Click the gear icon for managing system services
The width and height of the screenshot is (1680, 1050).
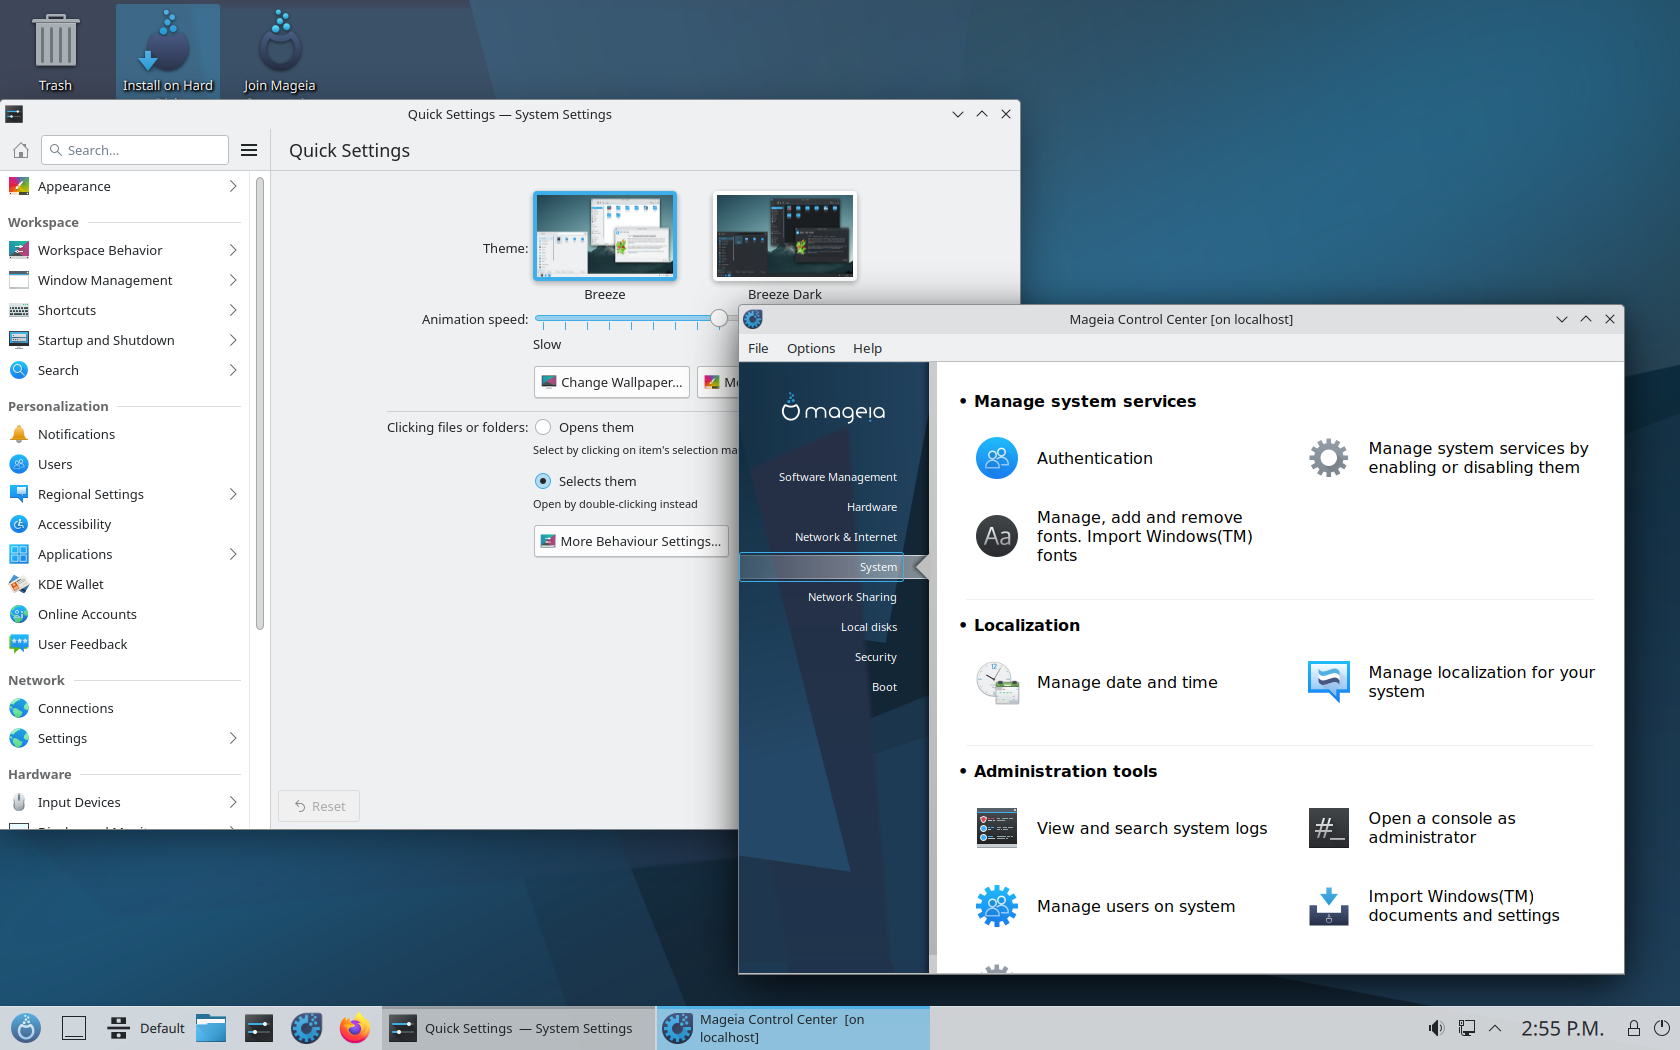[1328, 458]
